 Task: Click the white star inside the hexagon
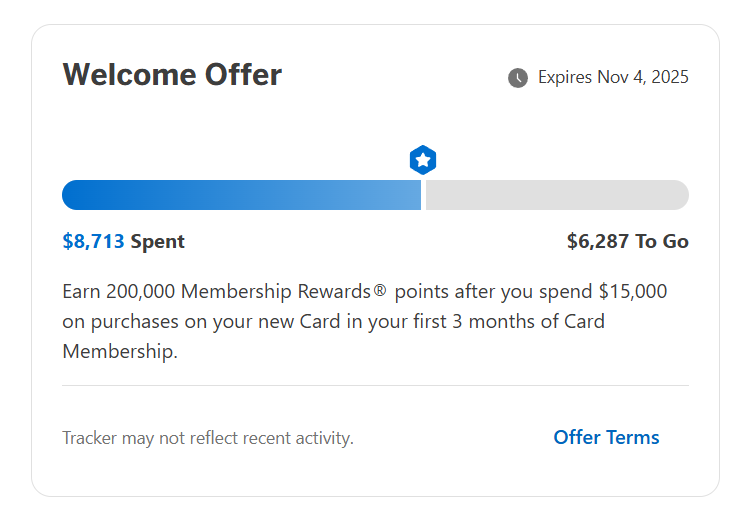423,160
